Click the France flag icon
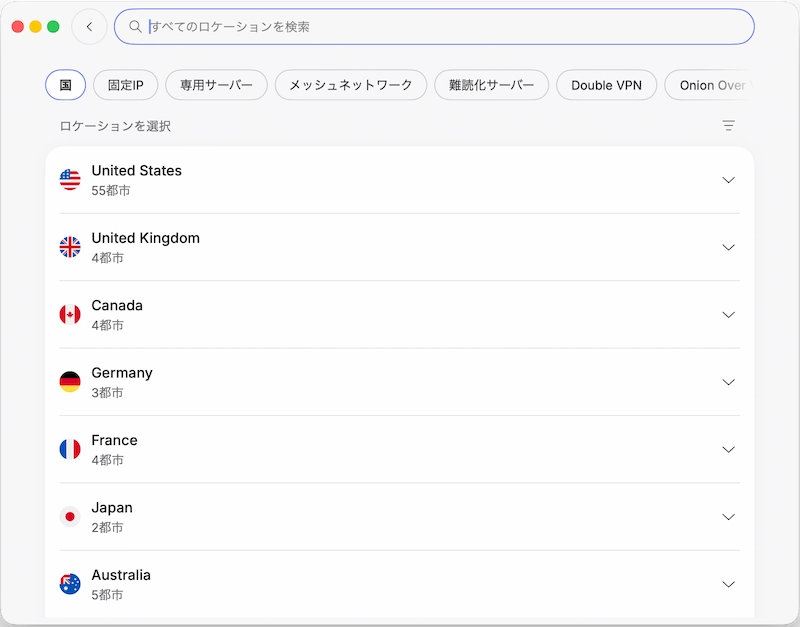This screenshot has width=800, height=627. pos(70,449)
